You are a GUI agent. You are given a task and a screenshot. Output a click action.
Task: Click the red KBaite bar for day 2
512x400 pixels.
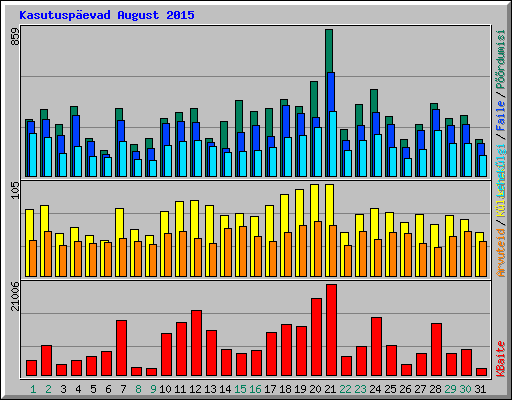click(46, 361)
